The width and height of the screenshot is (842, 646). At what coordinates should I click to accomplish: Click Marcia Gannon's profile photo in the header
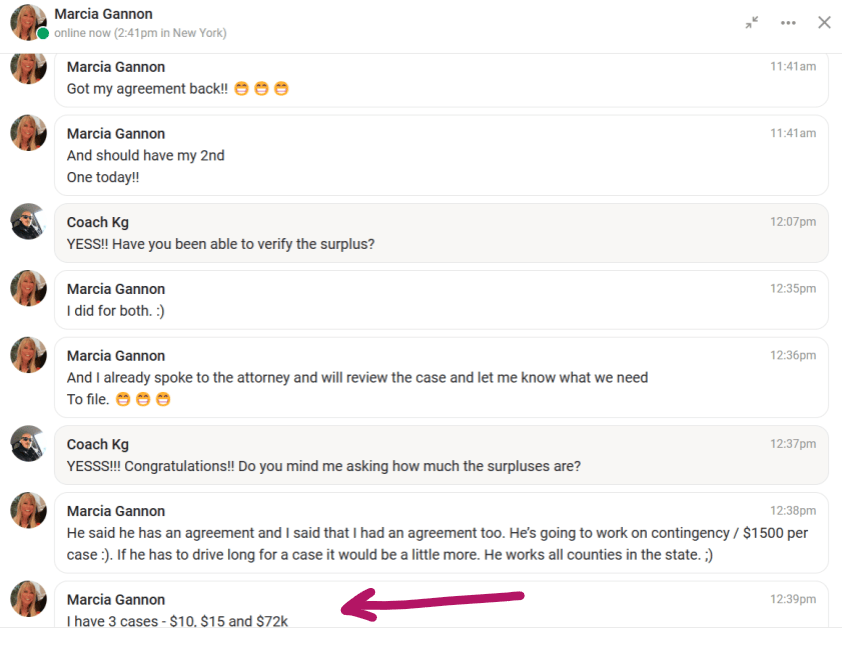(x=28, y=22)
